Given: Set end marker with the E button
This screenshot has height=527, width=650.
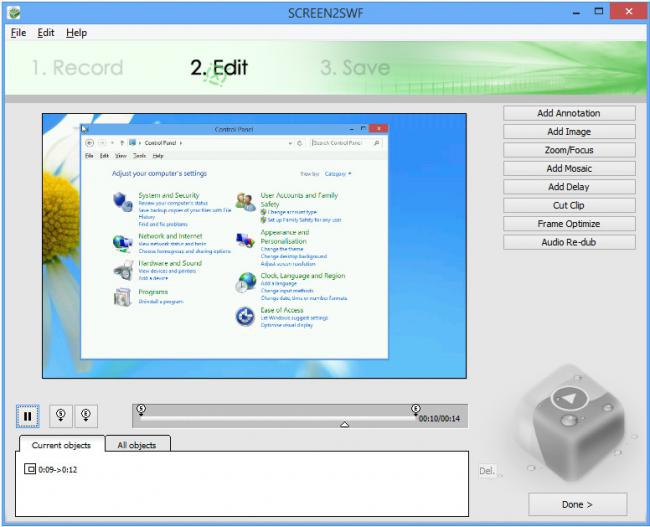Looking at the screenshot, I should point(86,416).
